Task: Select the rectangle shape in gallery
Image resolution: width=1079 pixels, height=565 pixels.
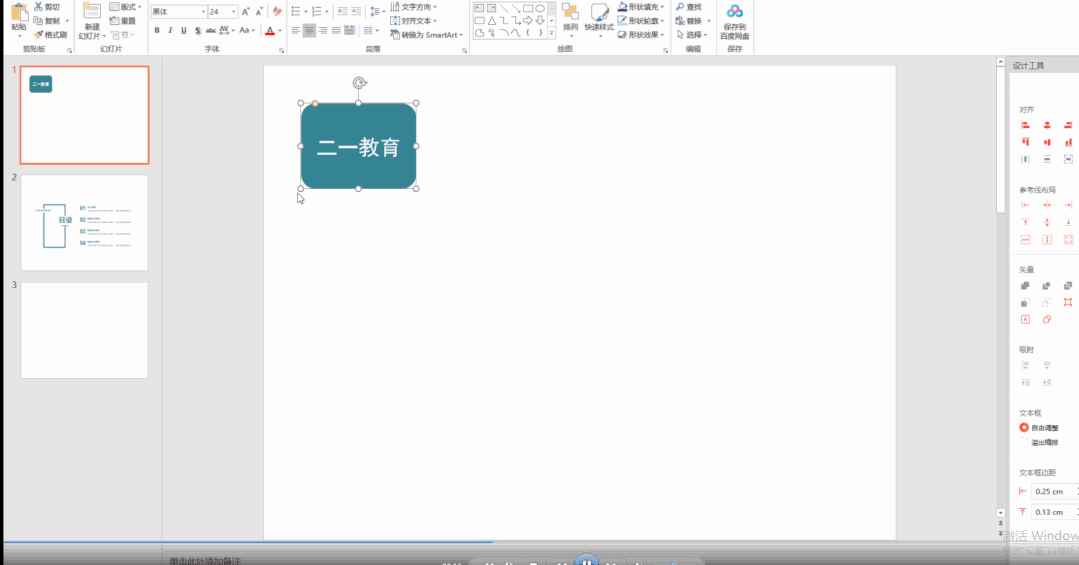Action: pyautogui.click(x=528, y=8)
